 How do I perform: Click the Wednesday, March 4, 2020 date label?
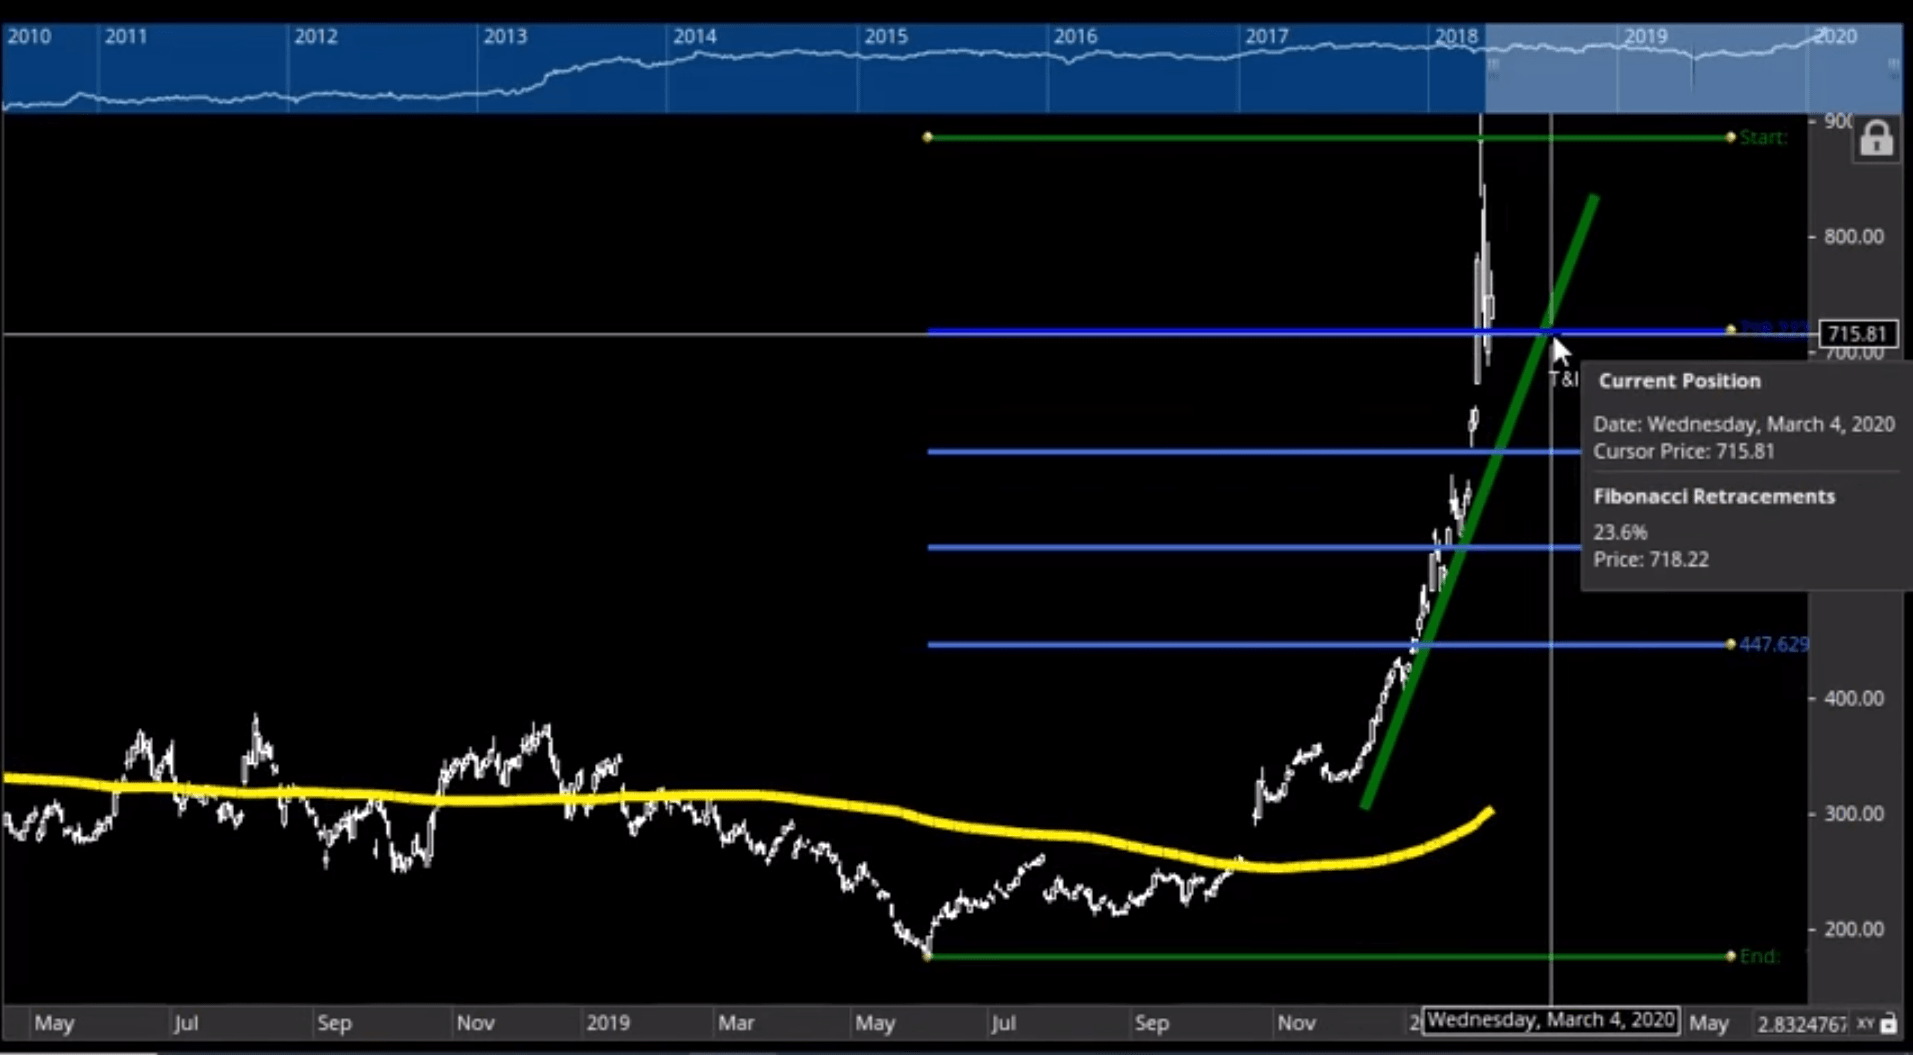click(x=1550, y=1020)
